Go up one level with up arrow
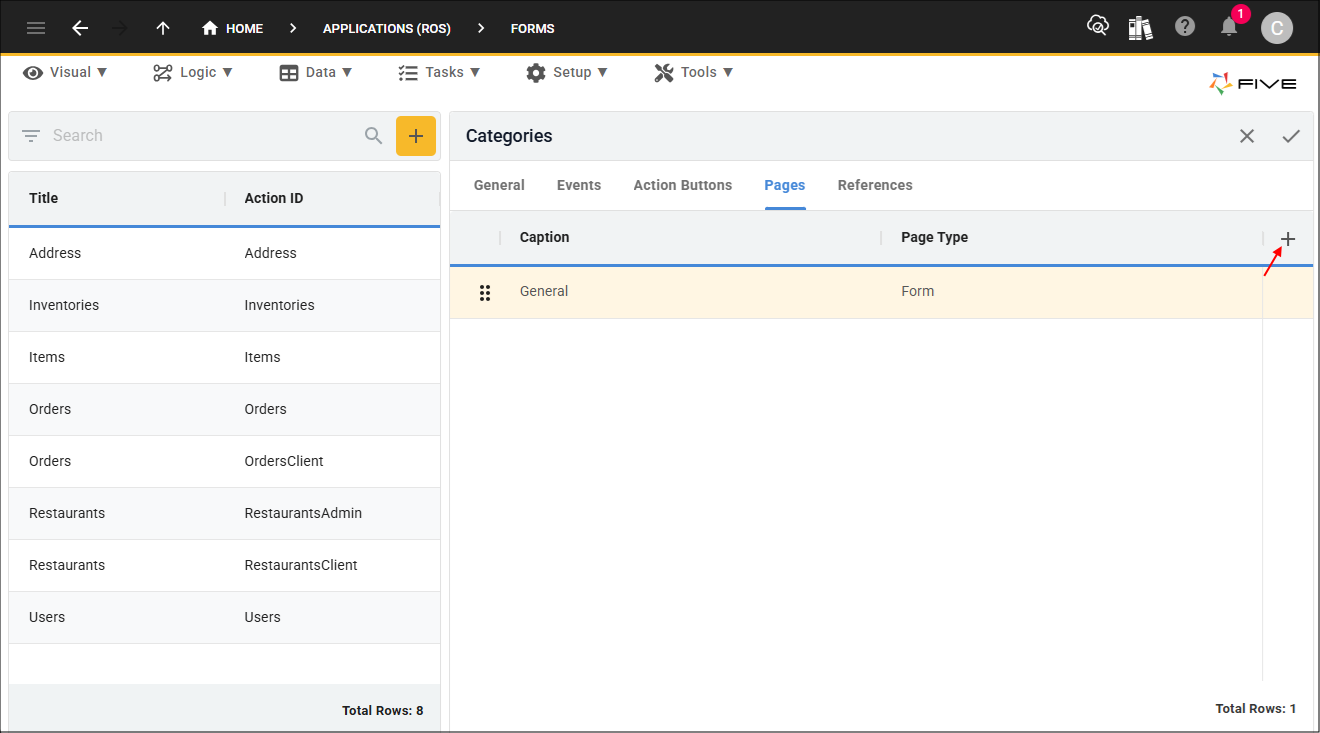1320x733 pixels. tap(163, 28)
